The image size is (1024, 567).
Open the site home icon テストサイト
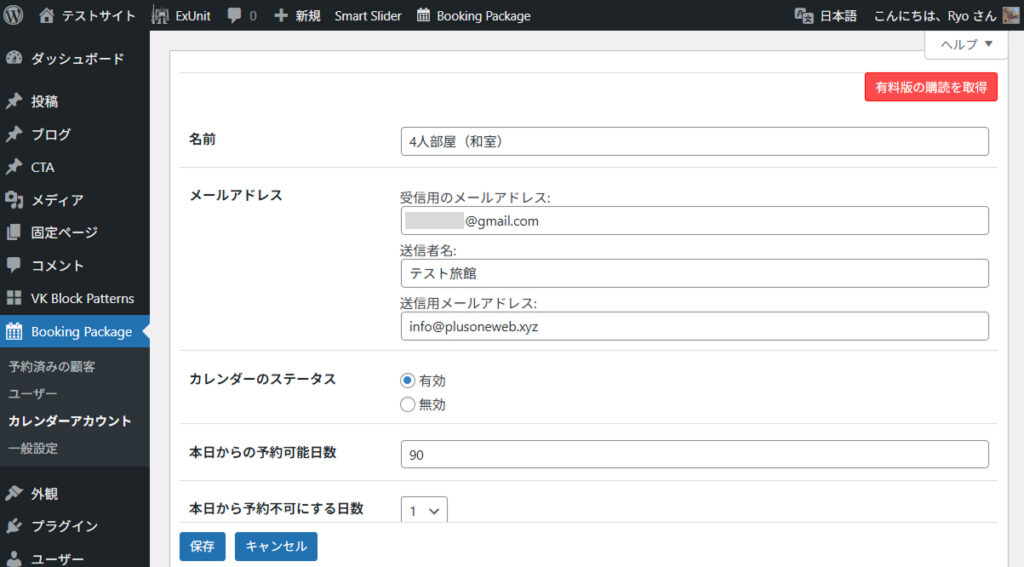pyautogui.click(x=47, y=15)
